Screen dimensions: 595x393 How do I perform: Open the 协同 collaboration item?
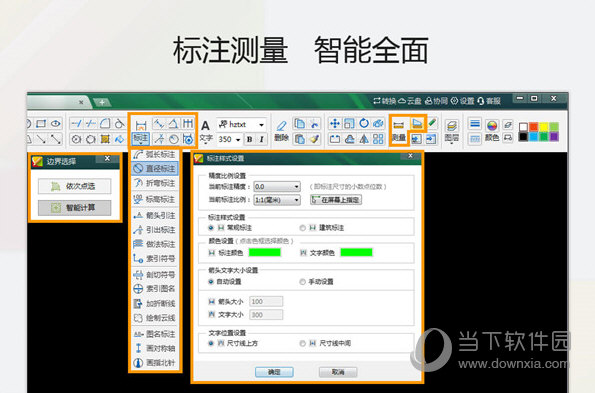(436, 101)
